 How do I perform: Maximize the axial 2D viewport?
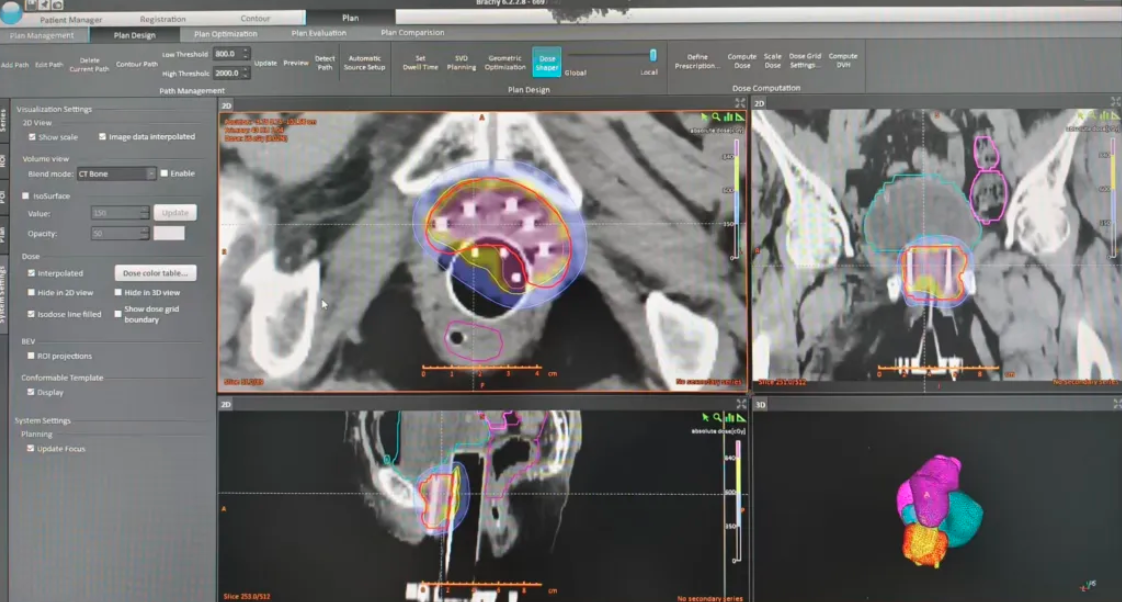[x=740, y=104]
